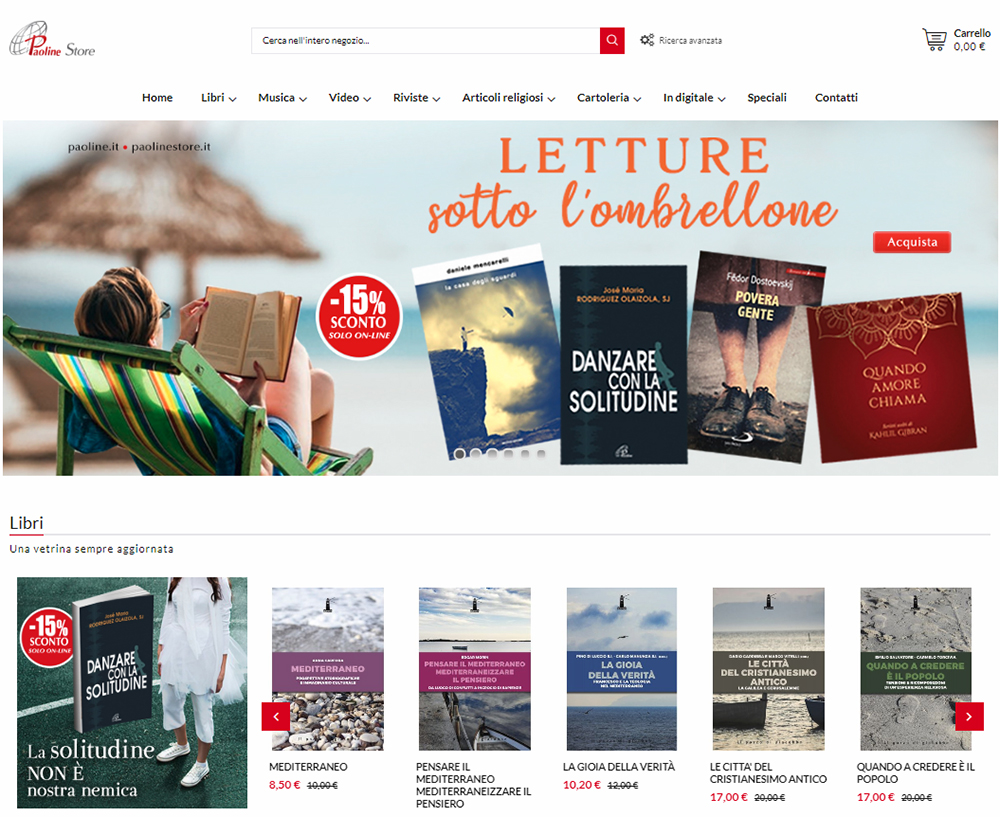The height and width of the screenshot is (817, 1000).
Task: Open the Speciali menu item
Action: point(767,98)
